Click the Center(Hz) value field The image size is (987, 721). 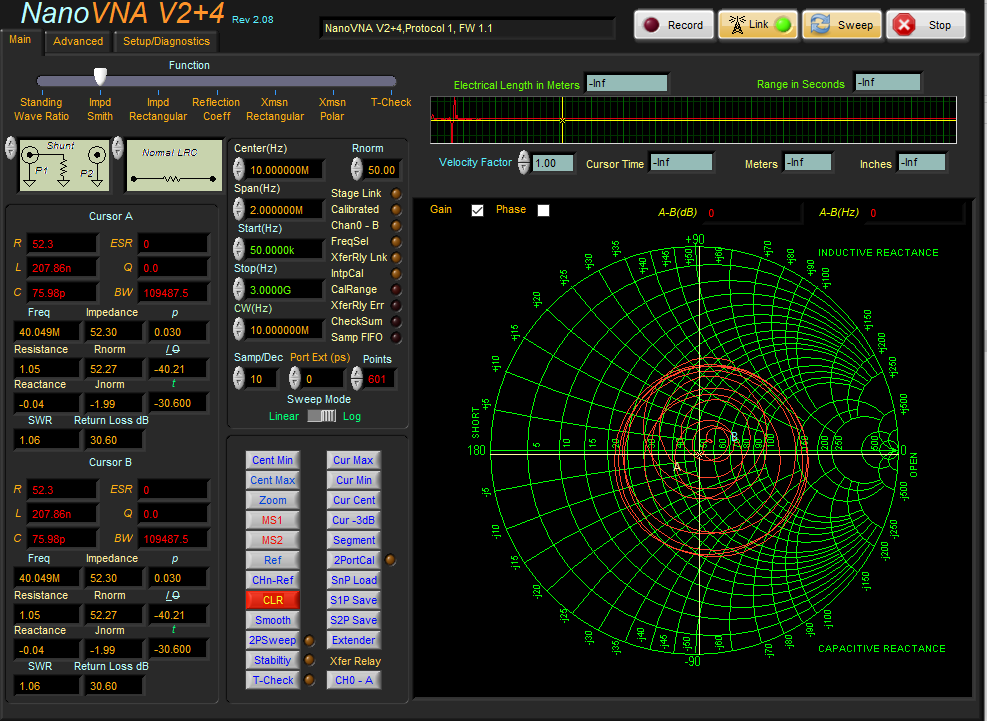285,170
